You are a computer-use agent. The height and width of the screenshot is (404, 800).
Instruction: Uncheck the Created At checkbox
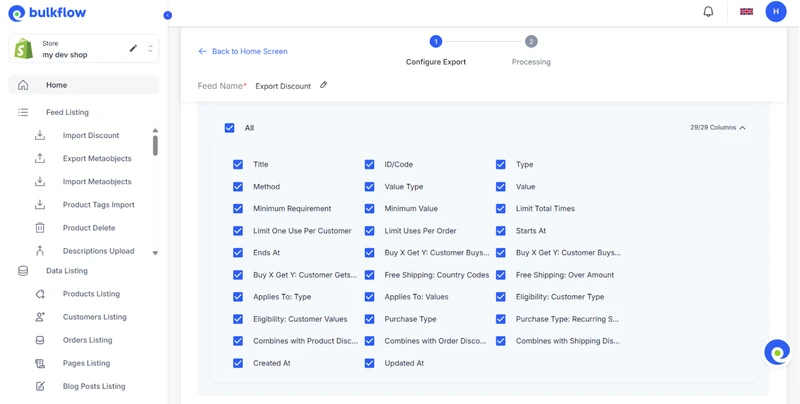point(238,363)
